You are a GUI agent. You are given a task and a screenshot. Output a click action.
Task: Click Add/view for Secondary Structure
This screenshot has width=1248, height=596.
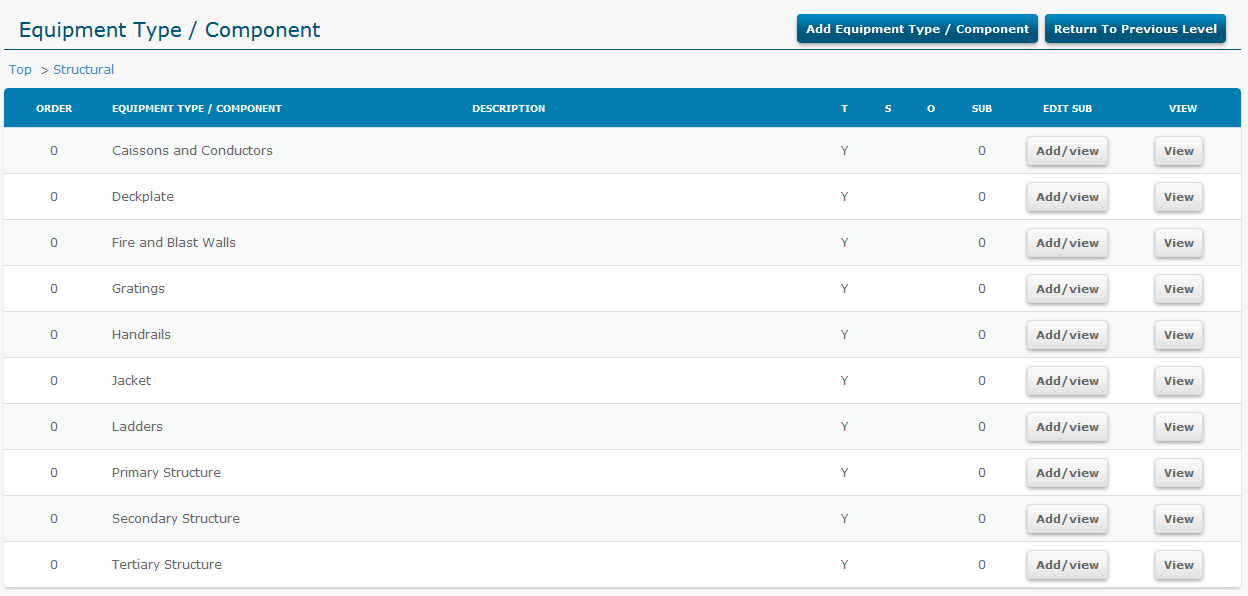pos(1067,518)
